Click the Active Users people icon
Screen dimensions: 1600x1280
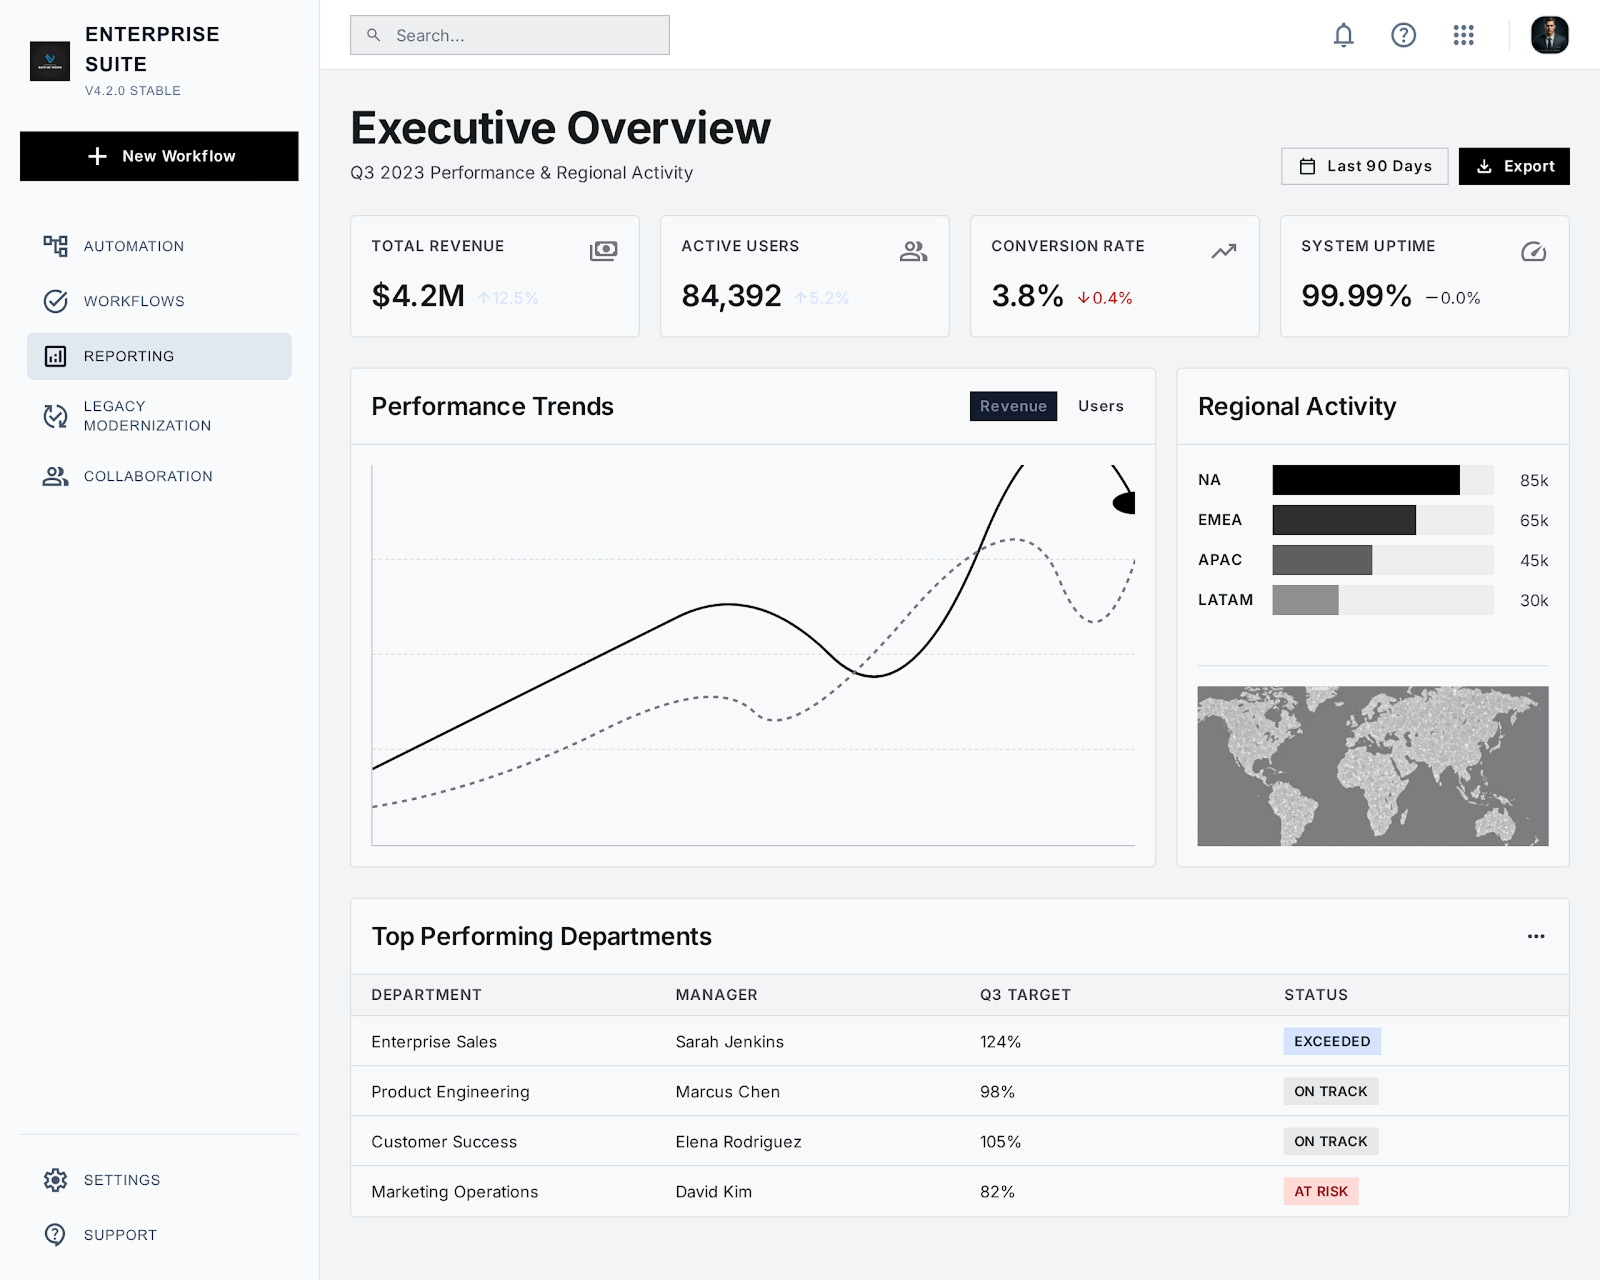tap(913, 251)
